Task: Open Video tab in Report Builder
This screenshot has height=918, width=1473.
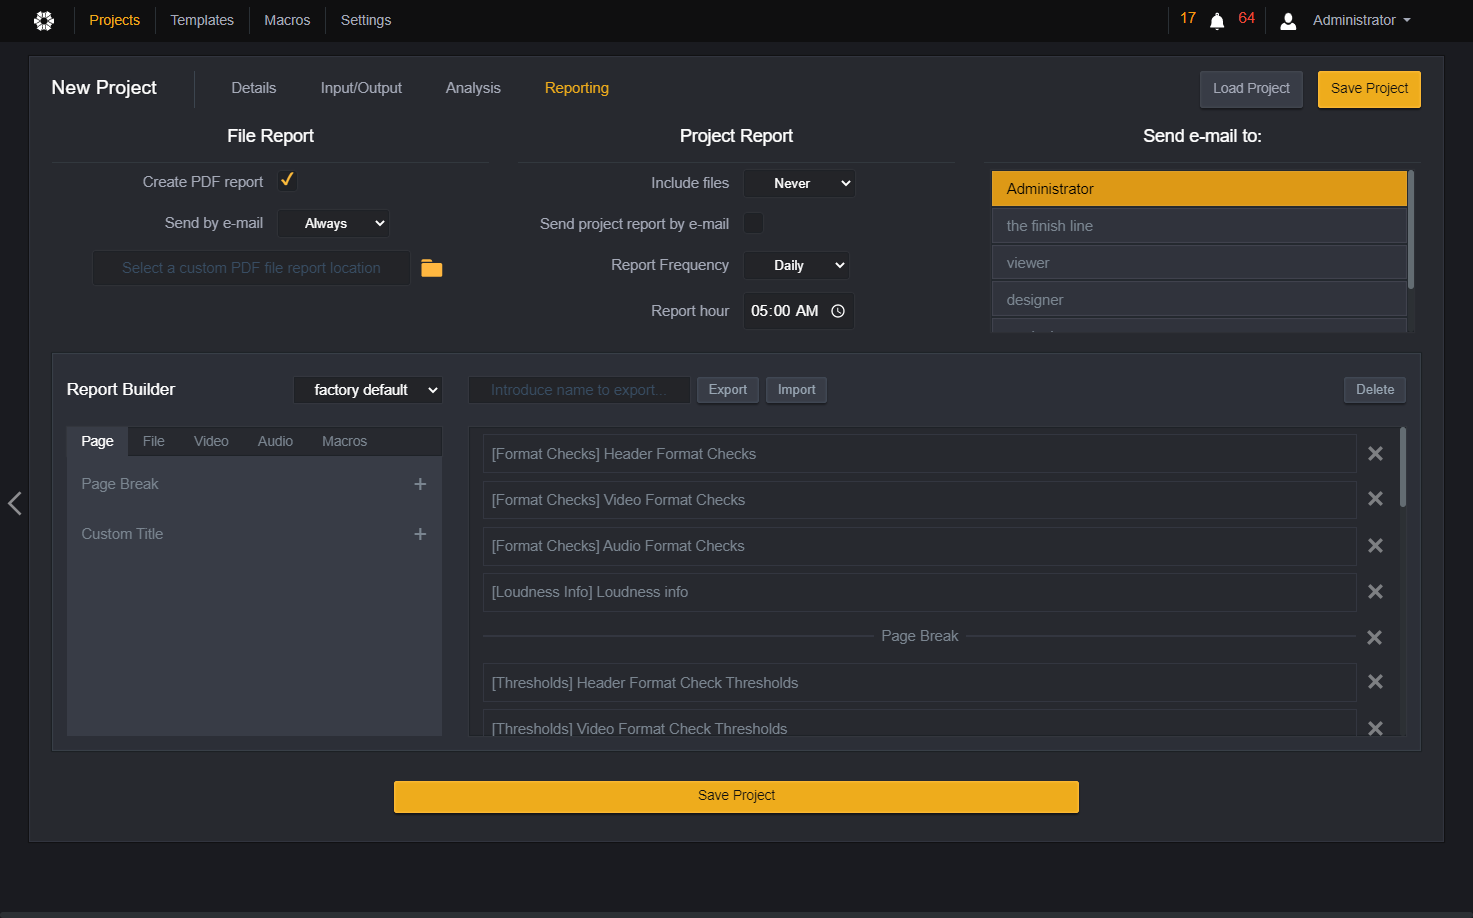Action: (x=211, y=441)
